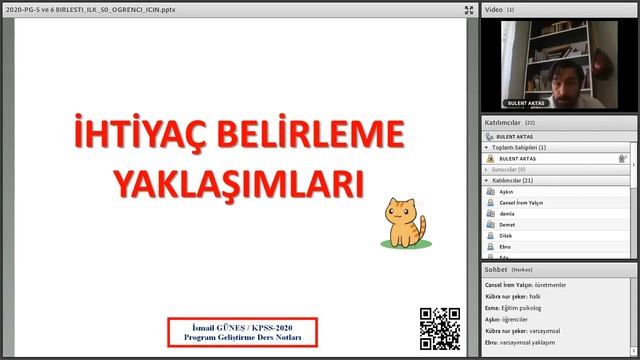This screenshot has width=640, height=360.
Task: Click Esma's 'Eğitim psikolog' chat message
Action: tap(513, 308)
